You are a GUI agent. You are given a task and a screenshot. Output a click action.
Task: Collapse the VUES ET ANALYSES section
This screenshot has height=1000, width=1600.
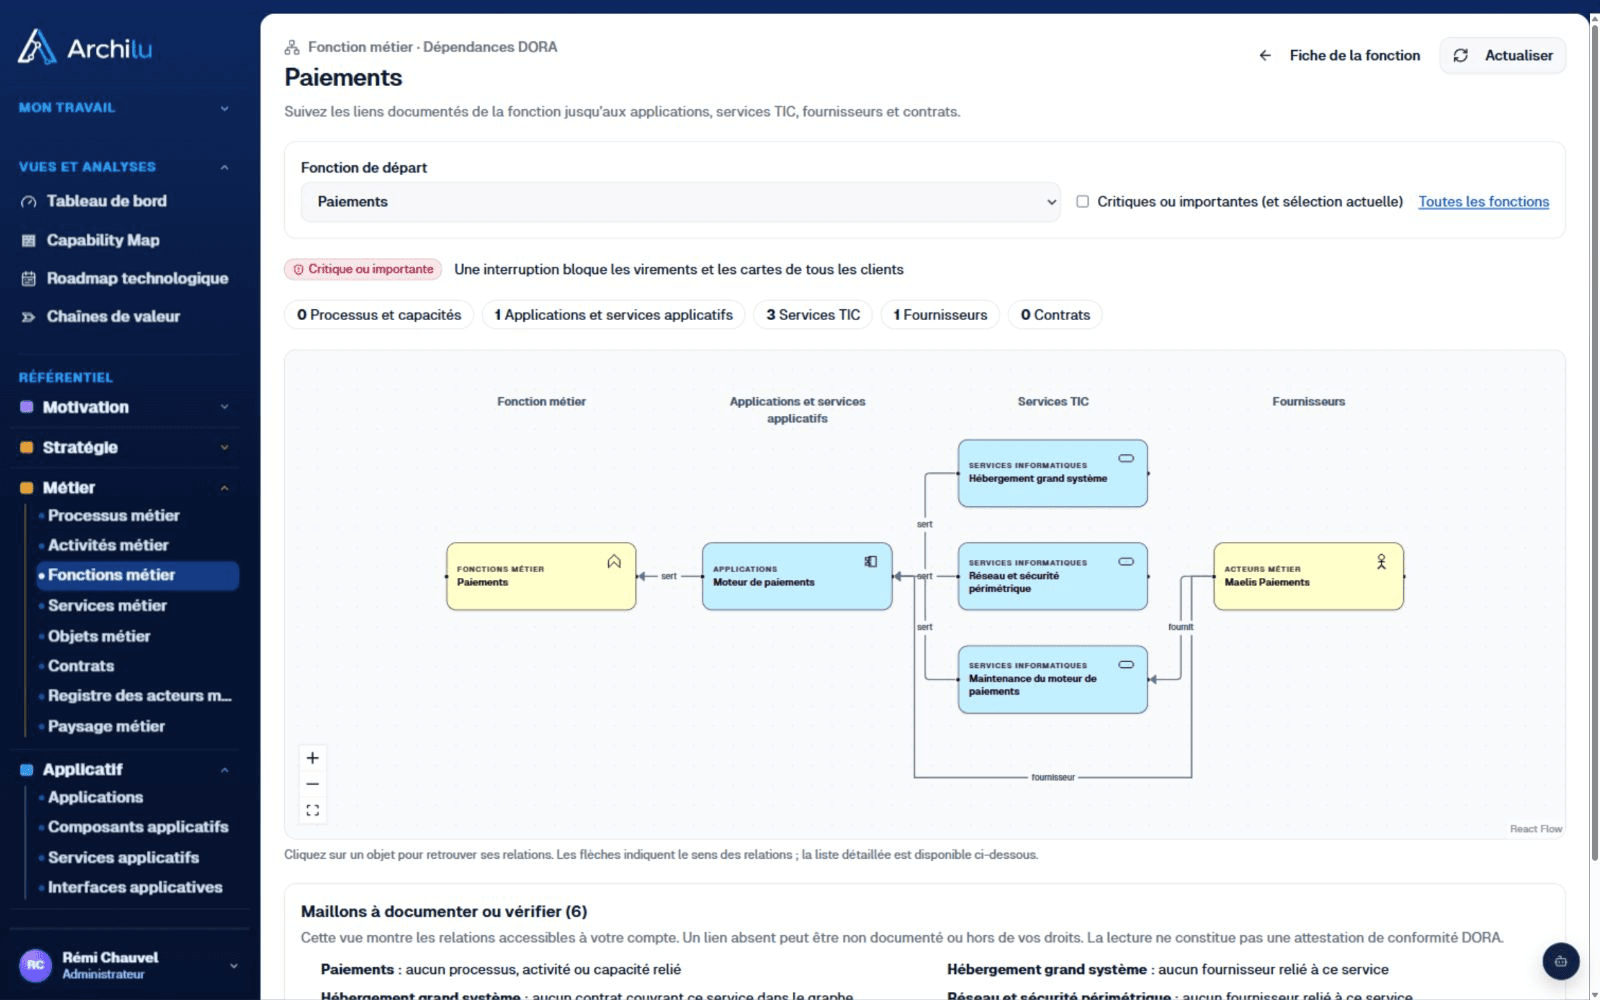coord(124,167)
